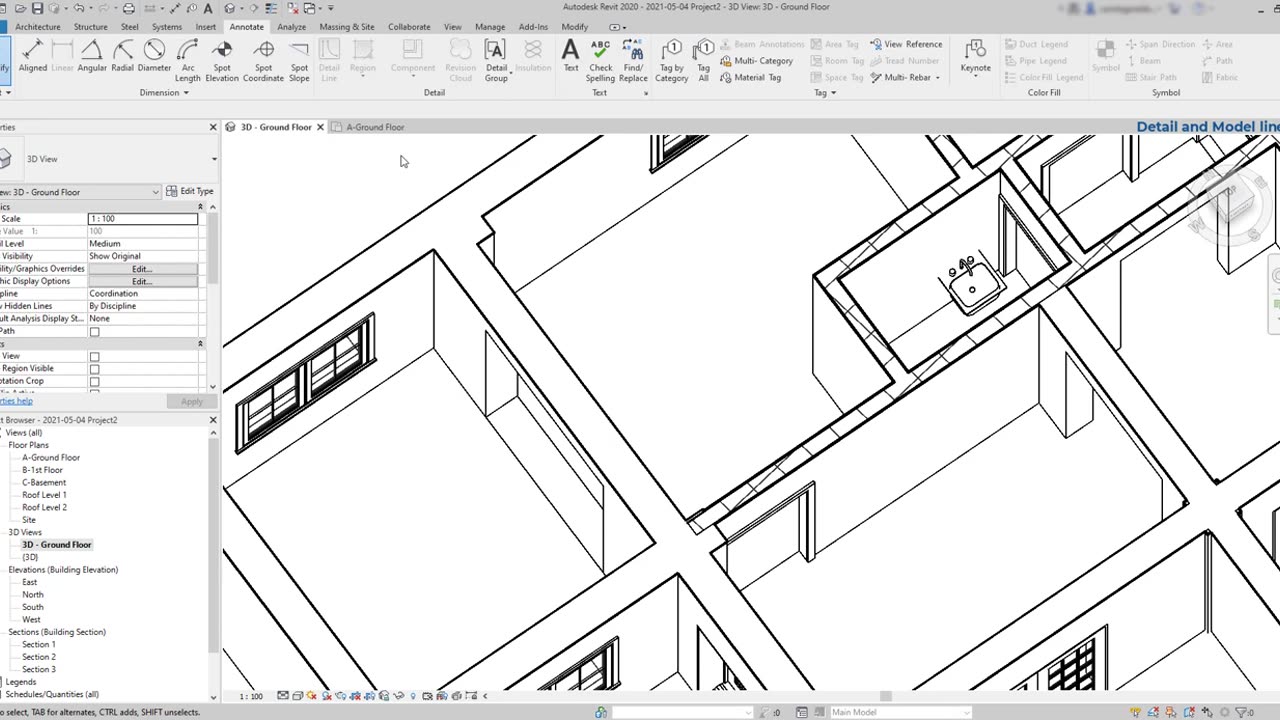
Task: Select C-Basement in Project Browser
Action: pos(44,482)
